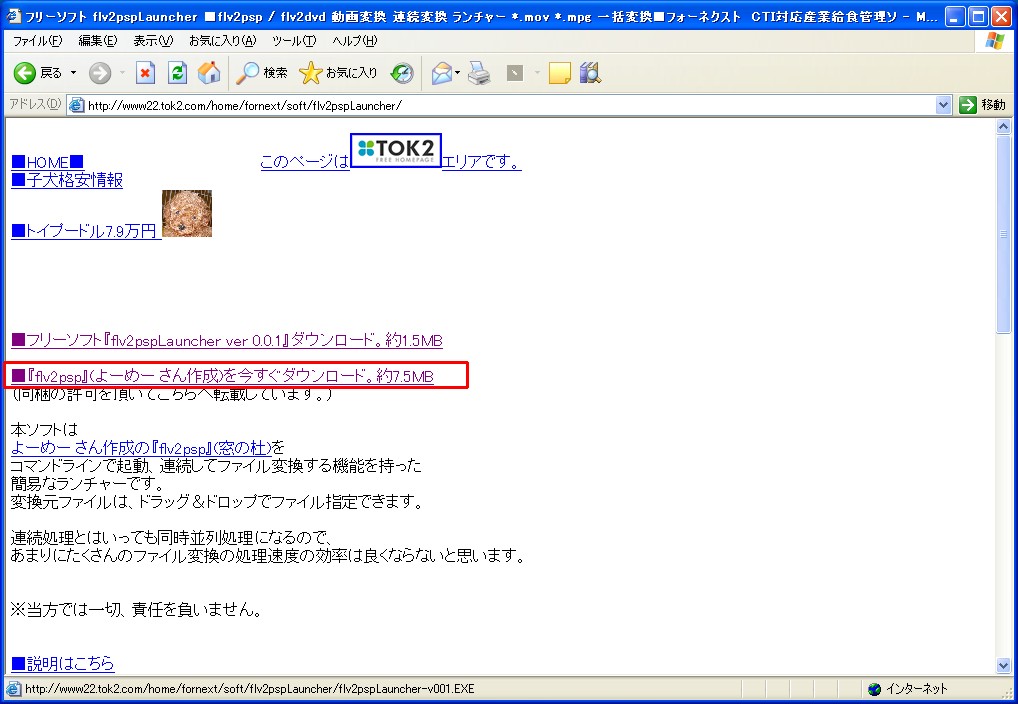This screenshot has width=1018, height=704.
Task: Click the TOK2 free homepage logo
Action: [396, 150]
